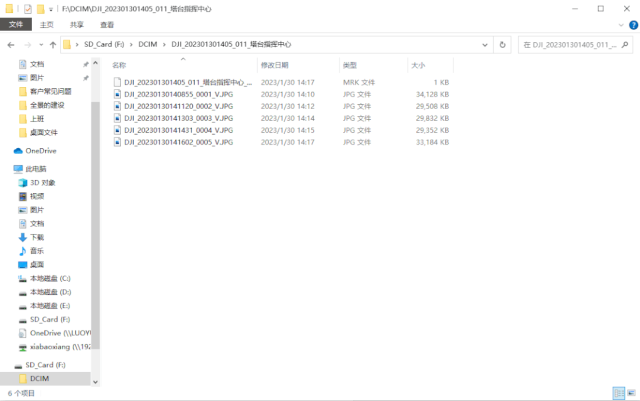640x401 pixels.
Task: Click the navigation pane scrollbar down arrow
Action: [x=95, y=382]
